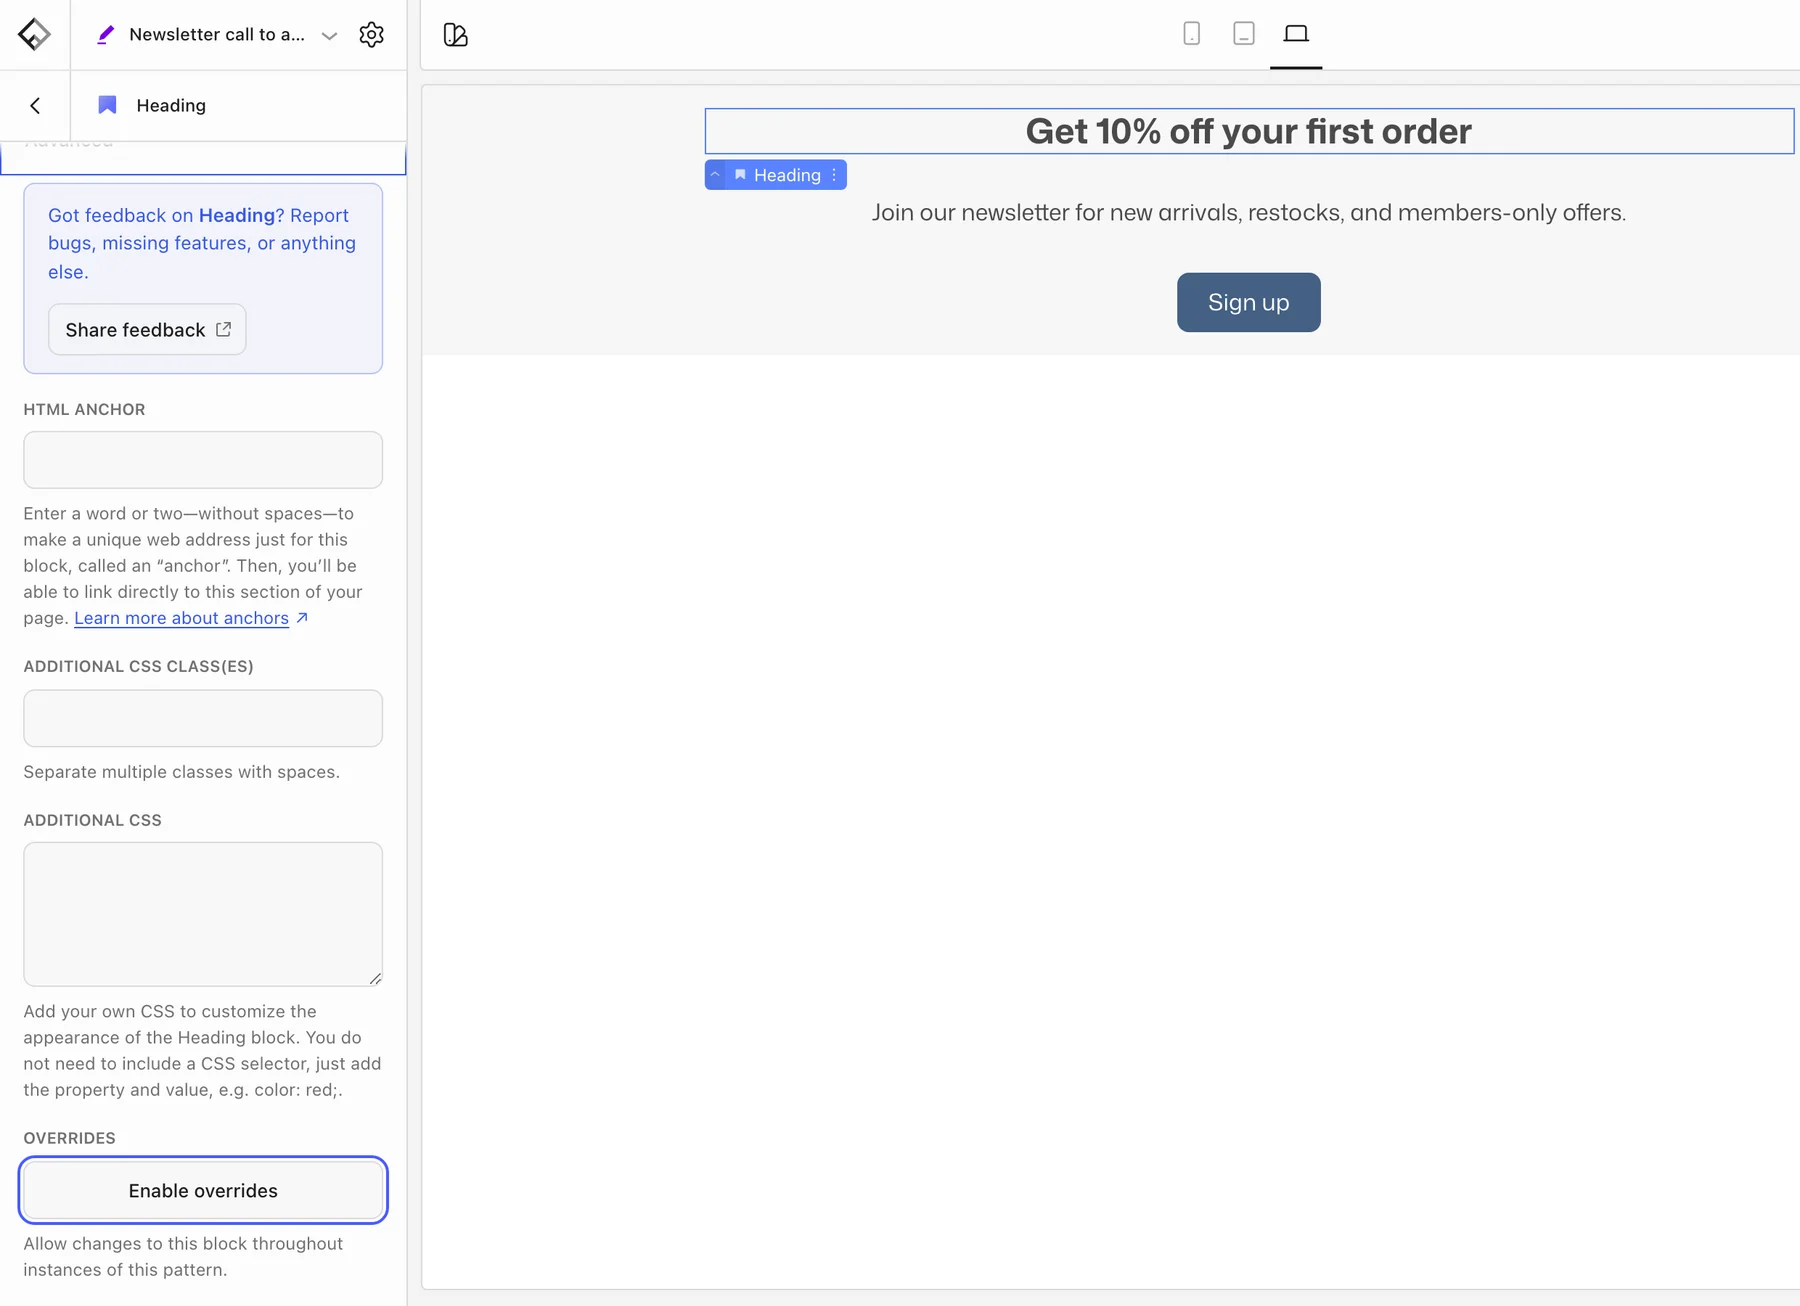
Task: Switch to tablet preview device icon
Action: click(1243, 34)
